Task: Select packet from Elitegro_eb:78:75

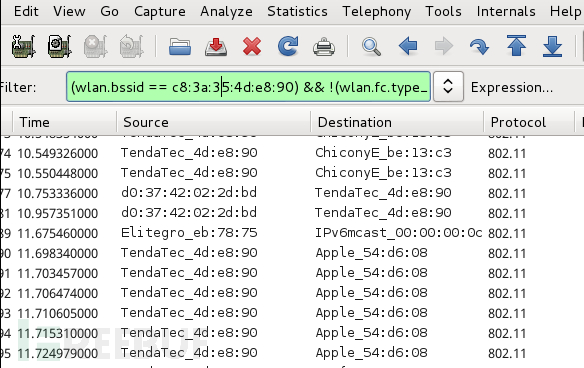Action: point(189,233)
